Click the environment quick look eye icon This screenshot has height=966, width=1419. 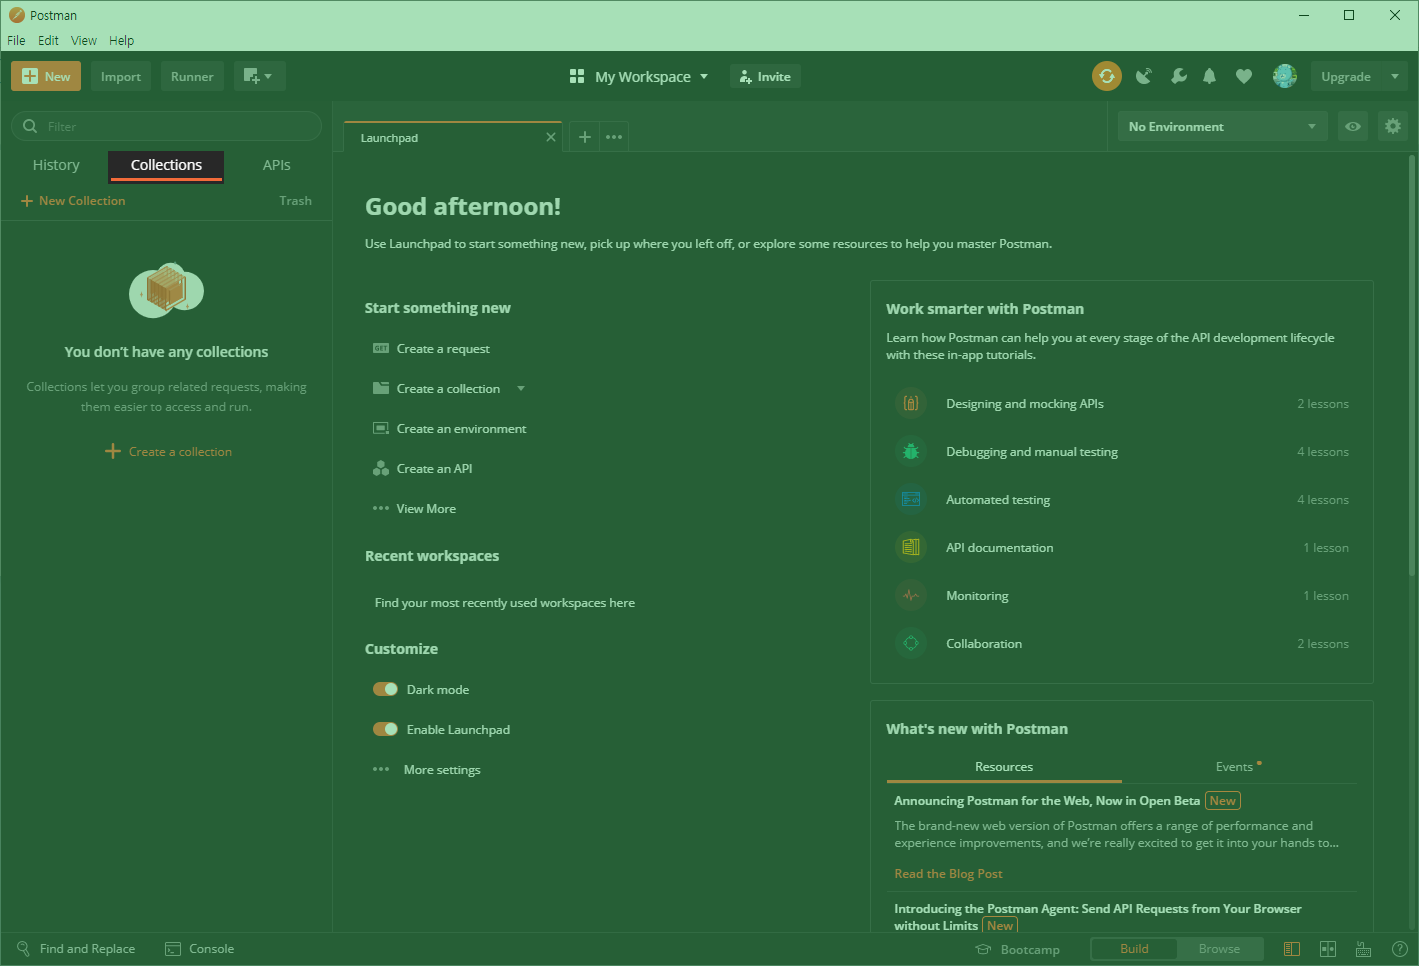(x=1353, y=127)
